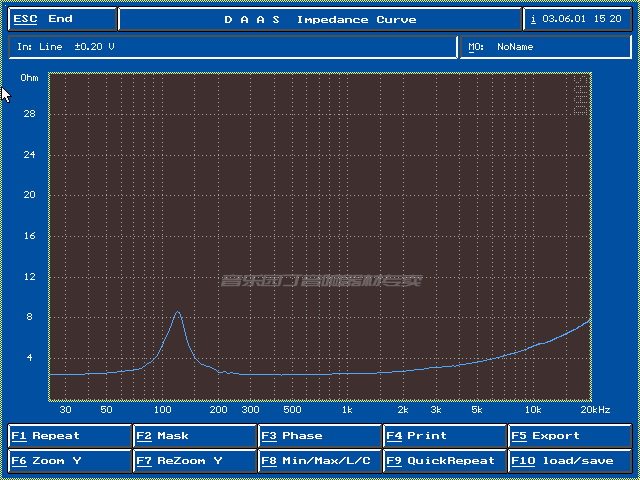Select the MO: NoName field
640x480 pixels.
[x=545, y=47]
